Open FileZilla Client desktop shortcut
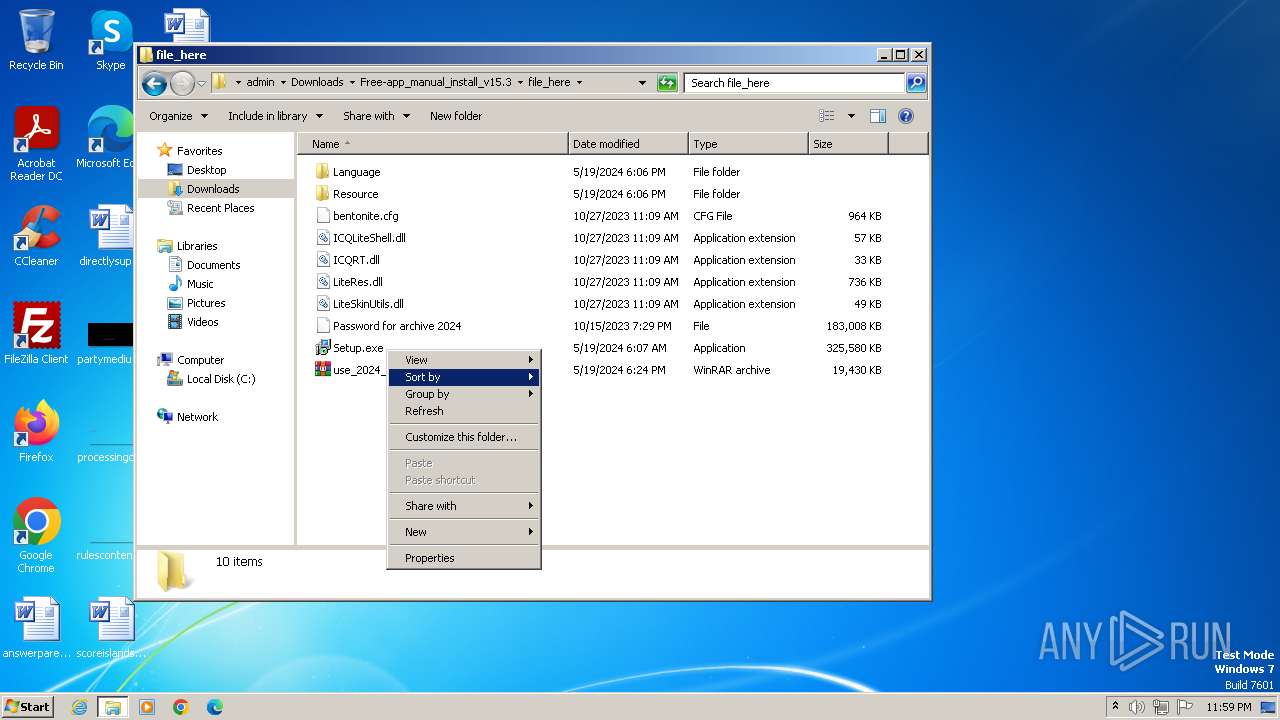This screenshot has width=1280, height=720. 36,333
